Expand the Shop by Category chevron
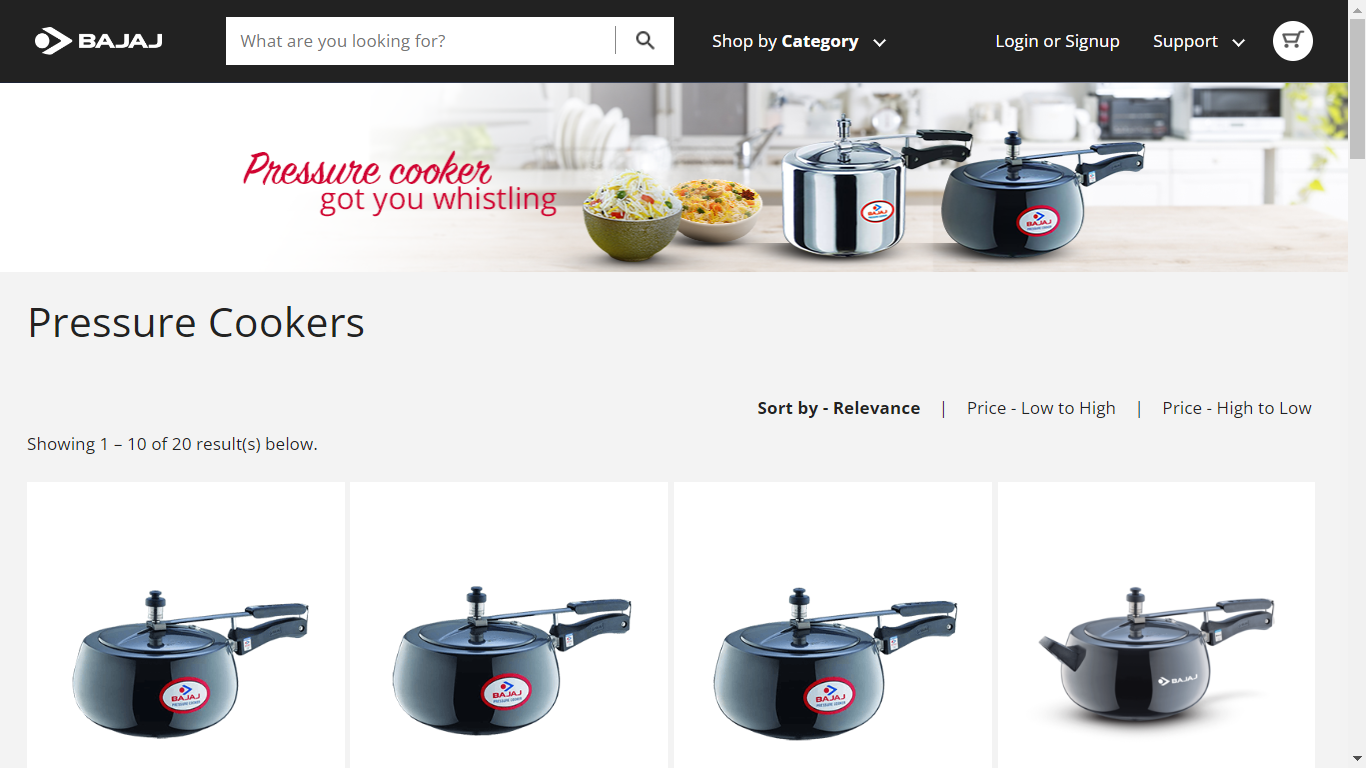The image size is (1366, 768). coord(879,42)
